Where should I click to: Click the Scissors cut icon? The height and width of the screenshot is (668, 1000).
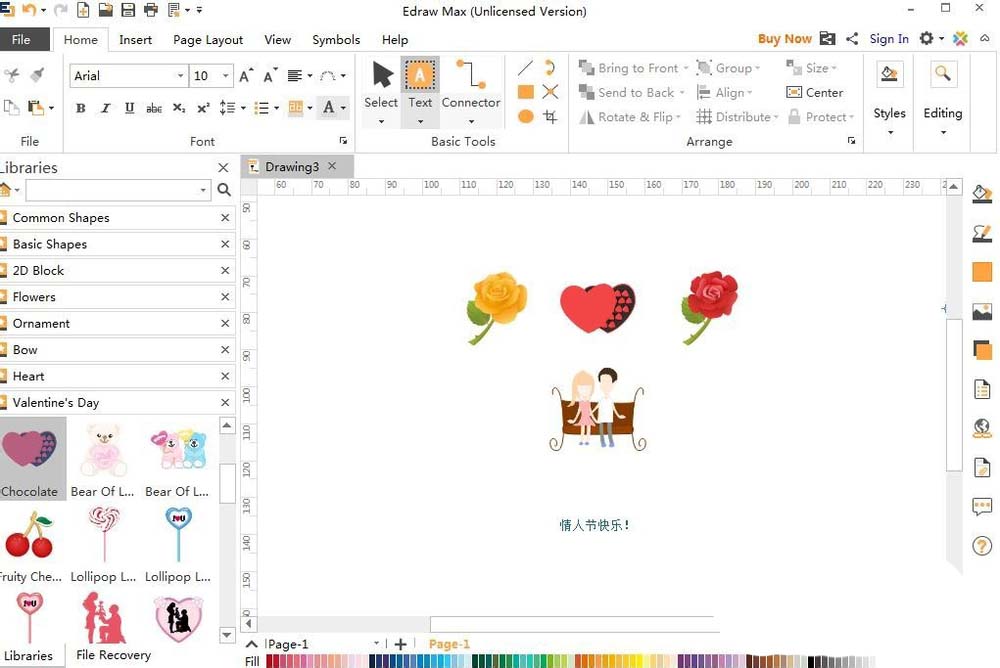[12, 74]
